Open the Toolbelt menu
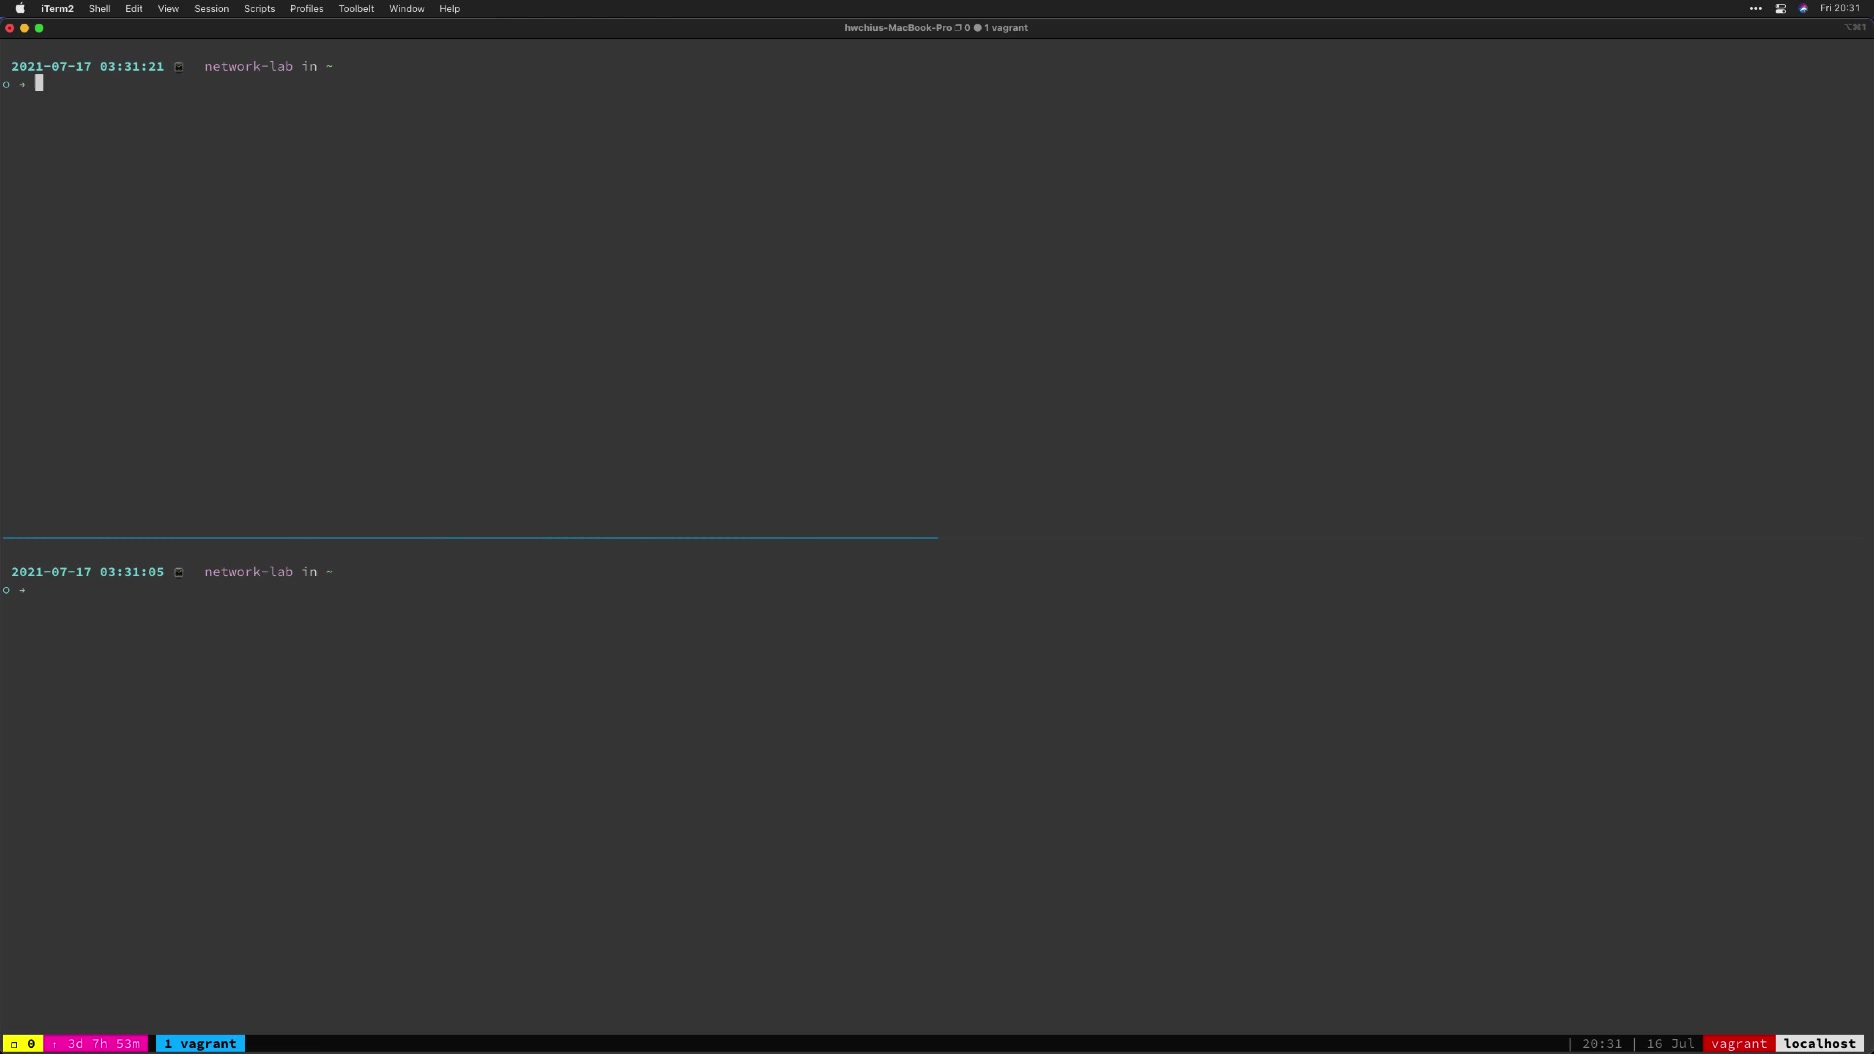 356,9
